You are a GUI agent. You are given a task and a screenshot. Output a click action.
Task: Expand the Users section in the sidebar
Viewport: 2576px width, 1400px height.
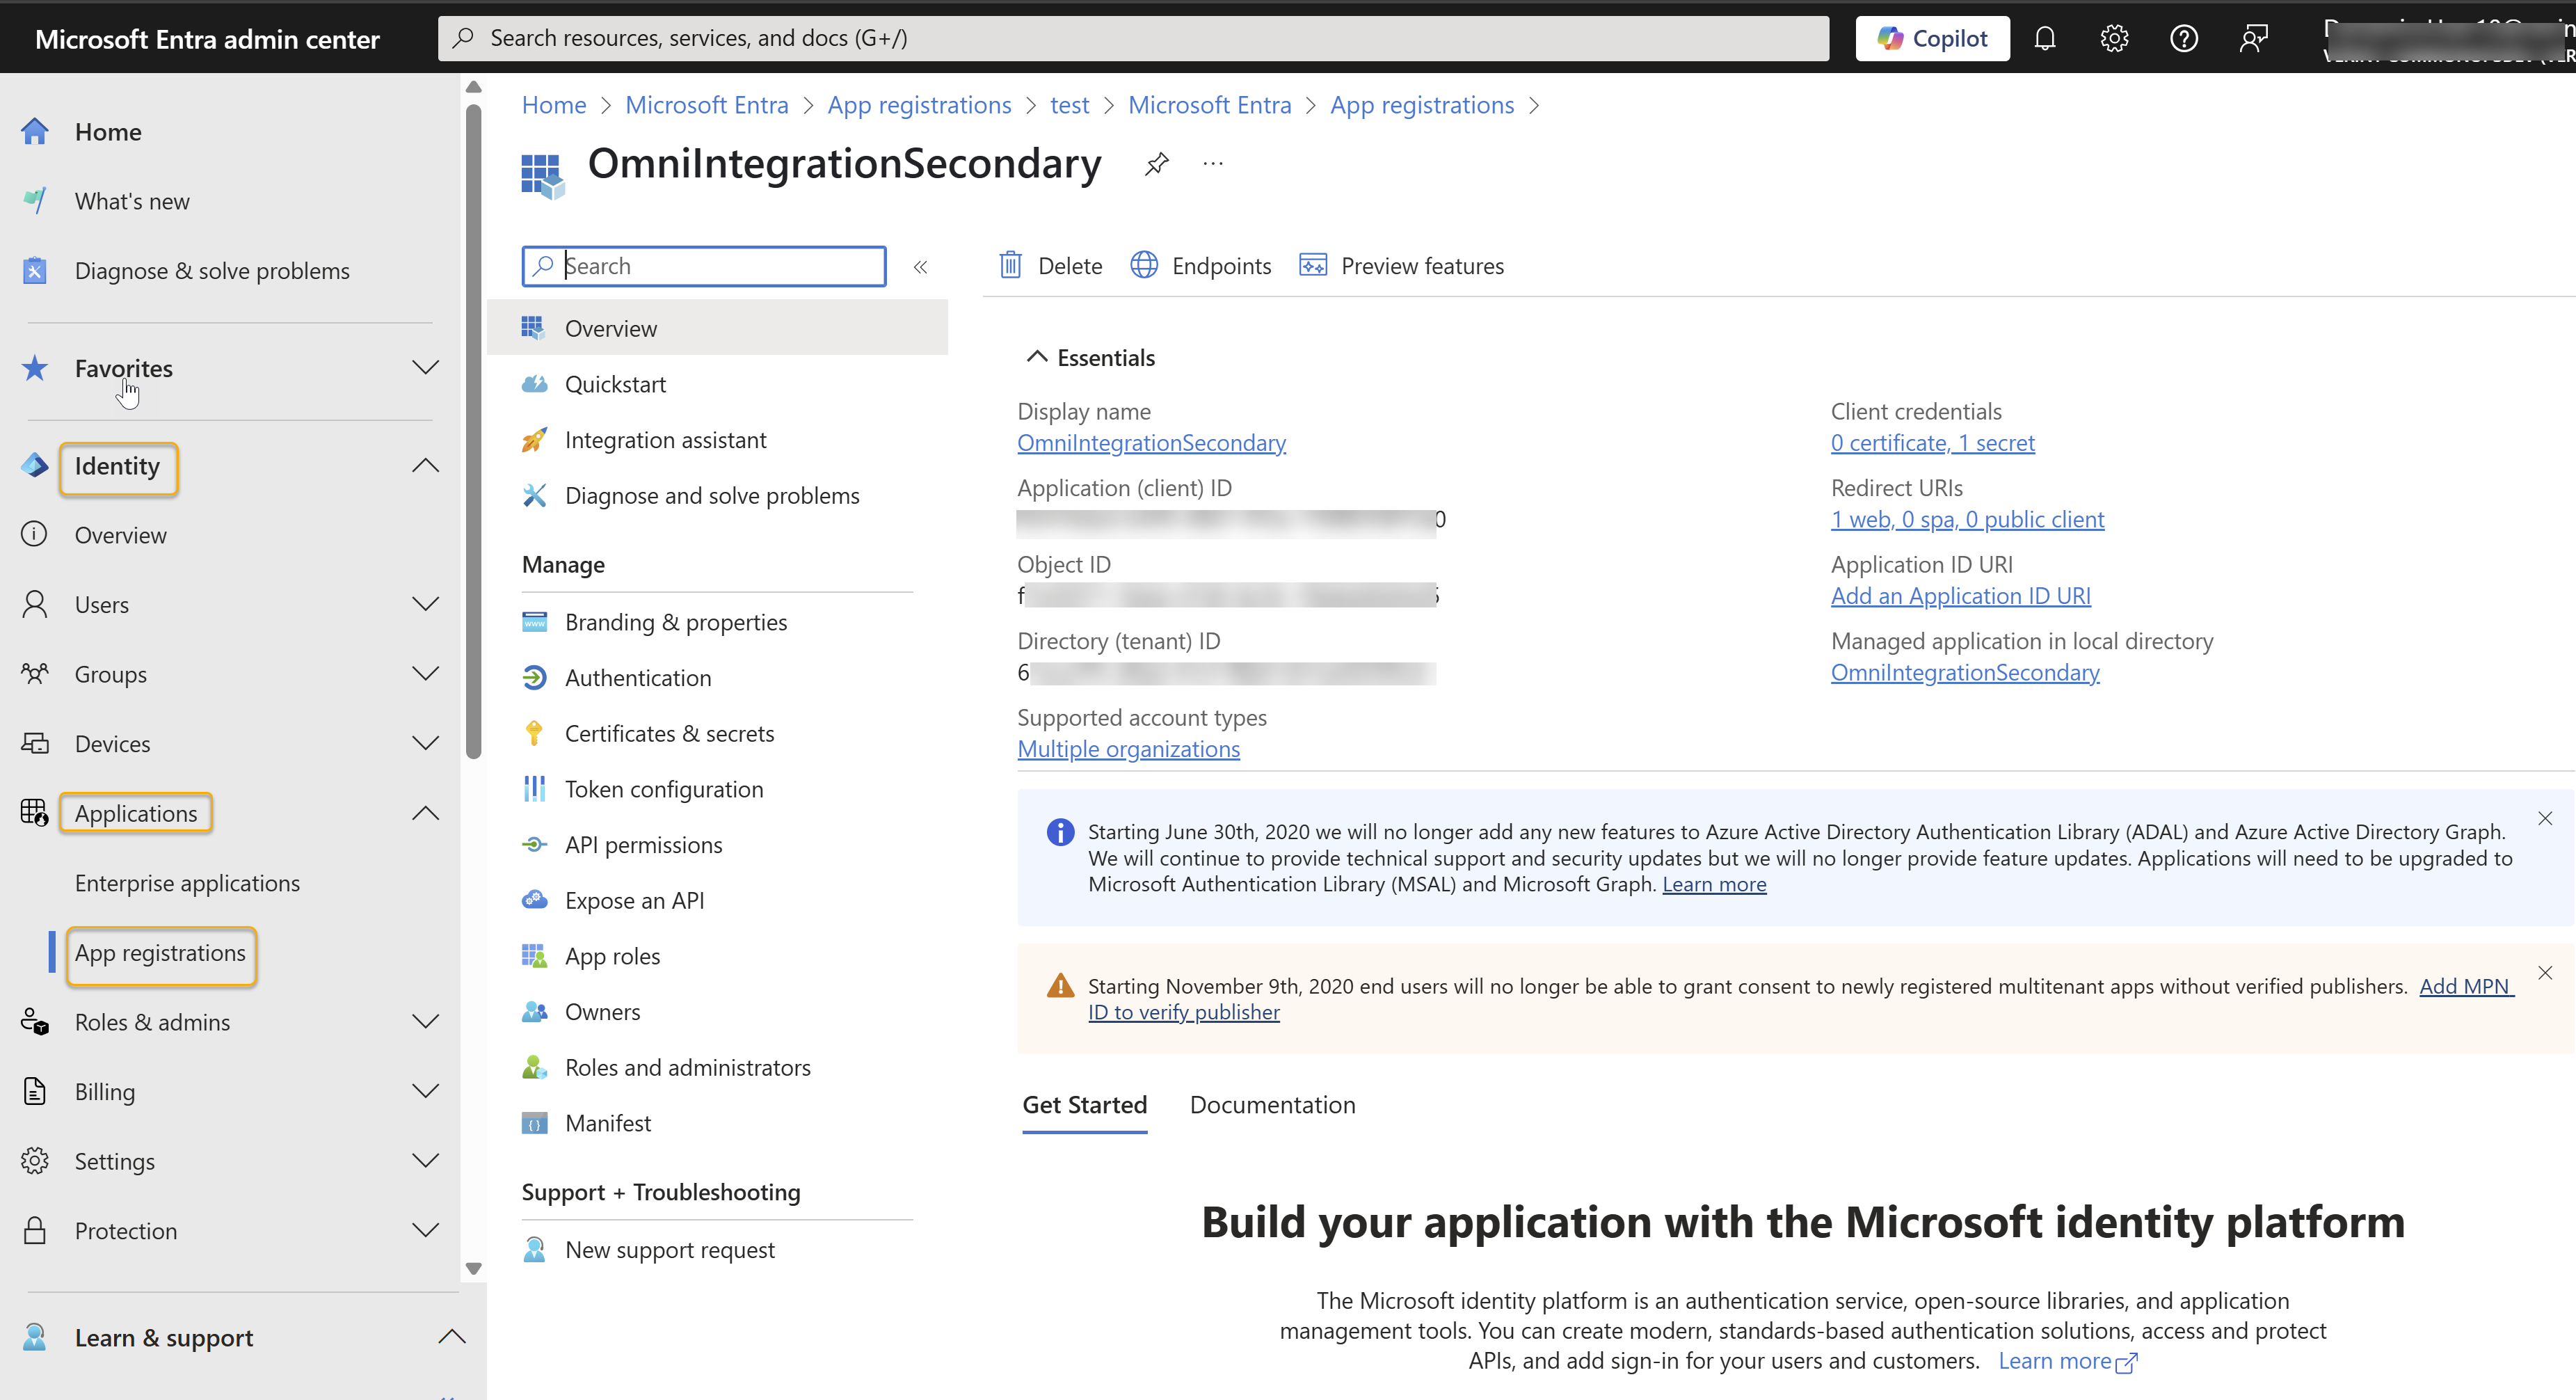tap(426, 604)
